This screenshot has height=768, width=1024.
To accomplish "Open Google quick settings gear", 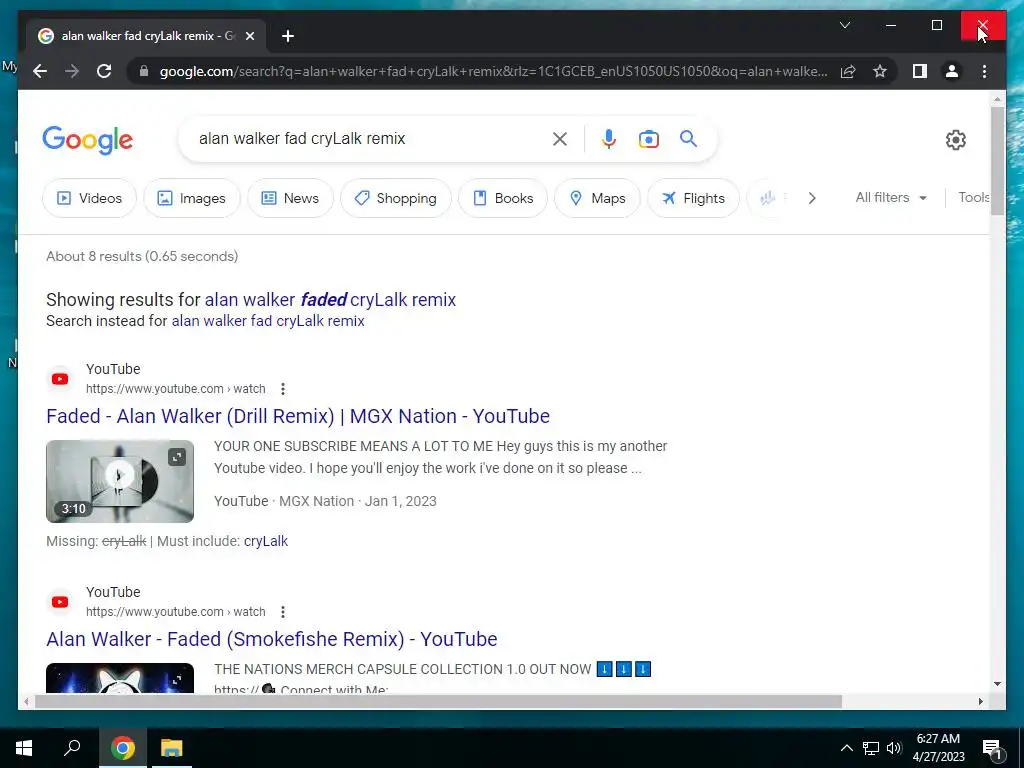I will [955, 140].
